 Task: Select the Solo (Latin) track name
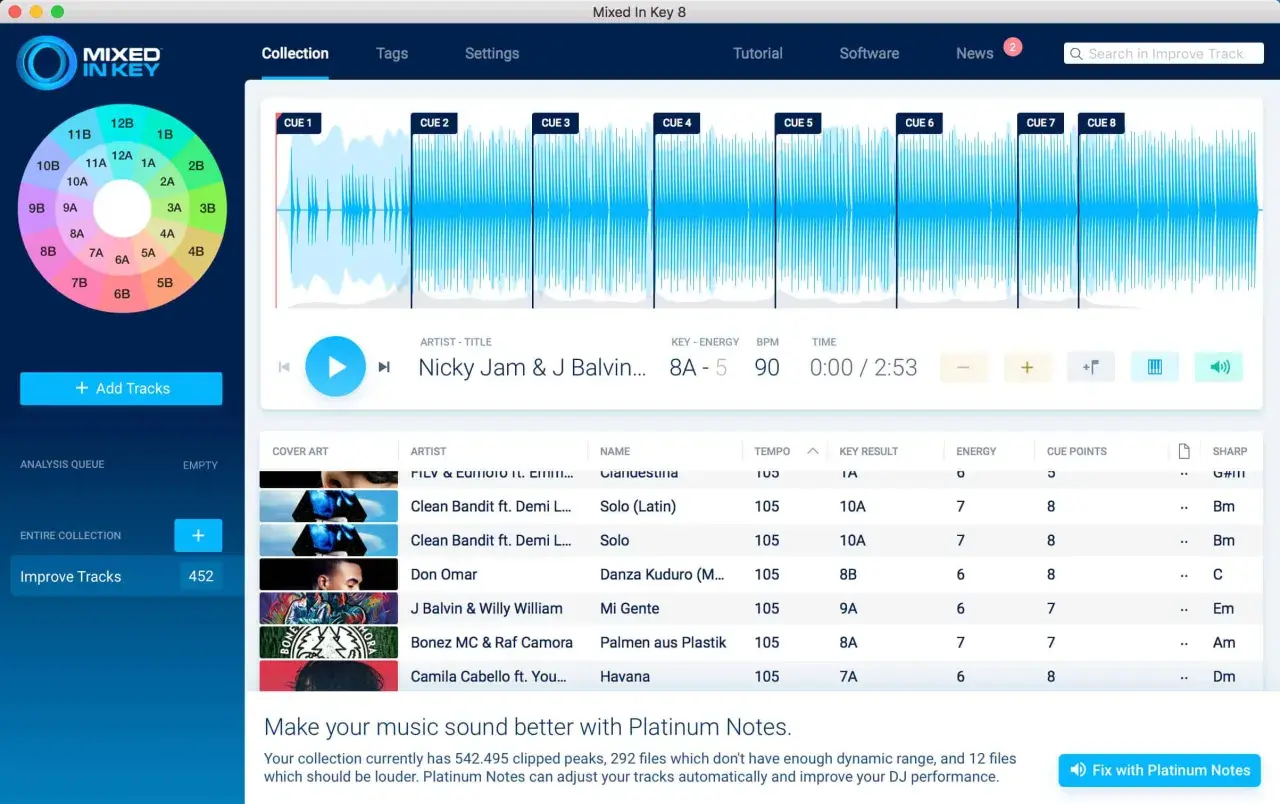tap(638, 506)
